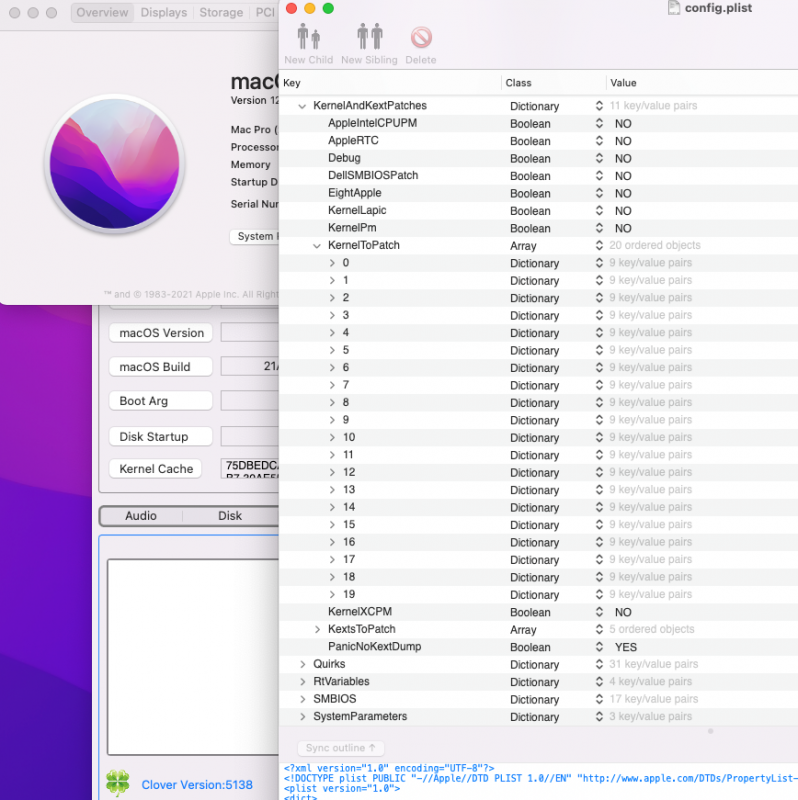This screenshot has width=798, height=800.
Task: Switch to the Displays tab
Action: coord(163,13)
